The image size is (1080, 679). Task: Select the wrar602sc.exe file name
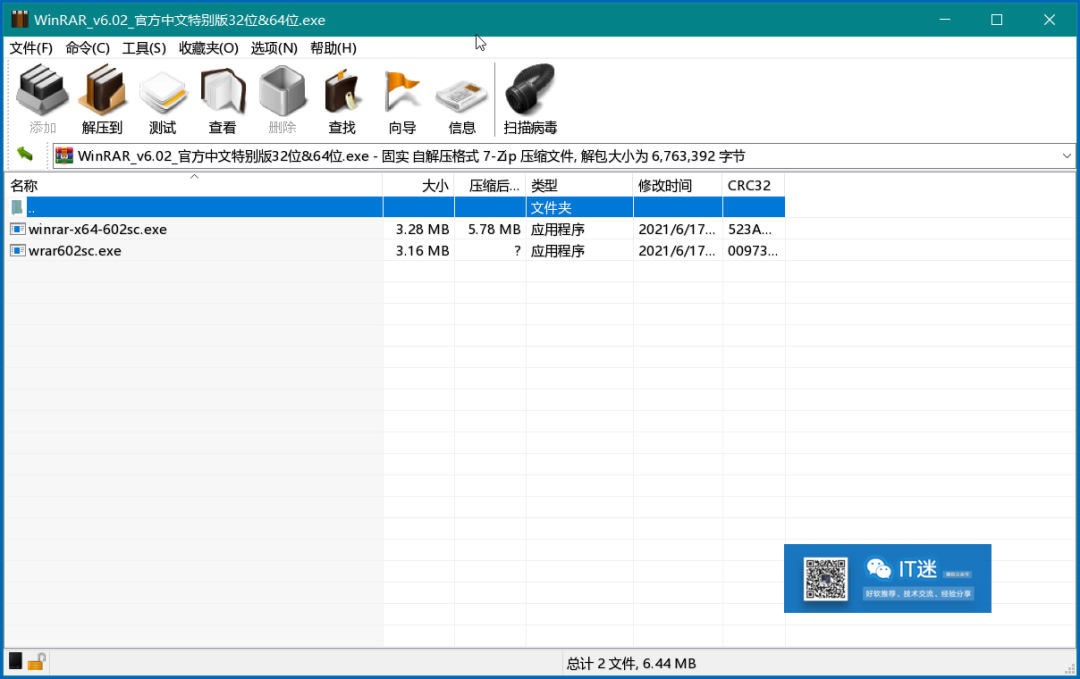click(74, 251)
